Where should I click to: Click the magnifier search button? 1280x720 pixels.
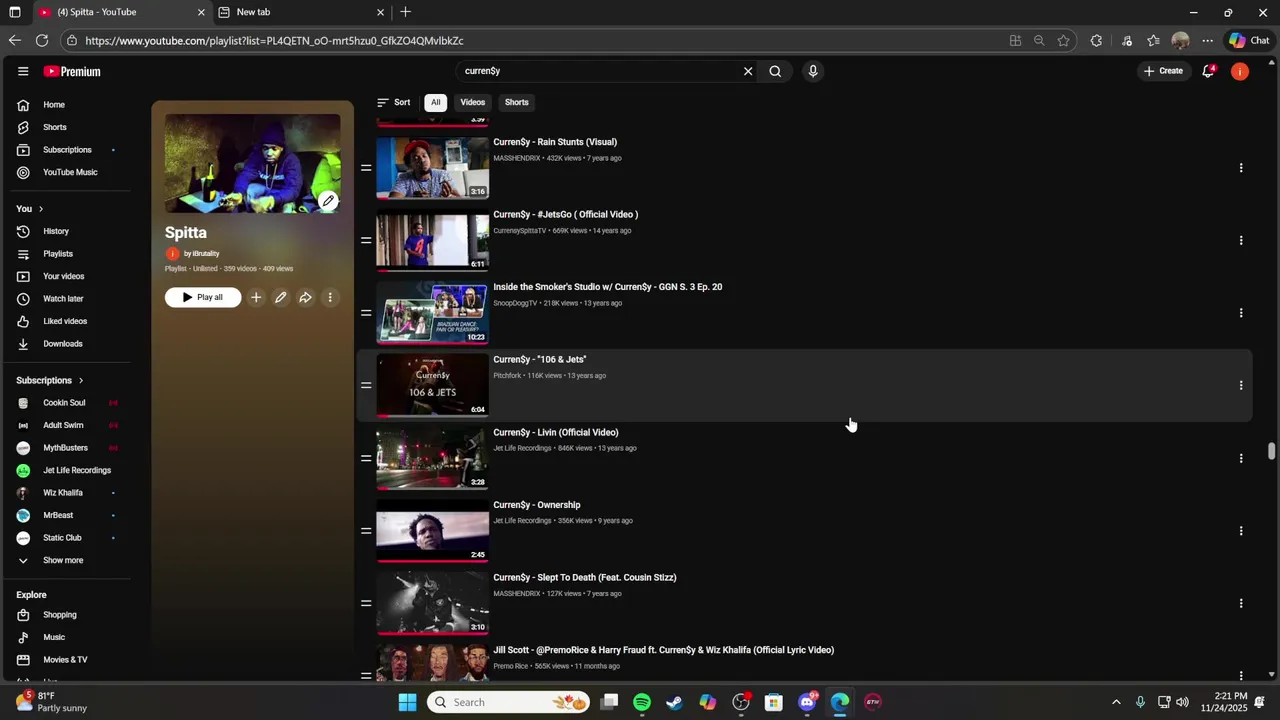[775, 71]
